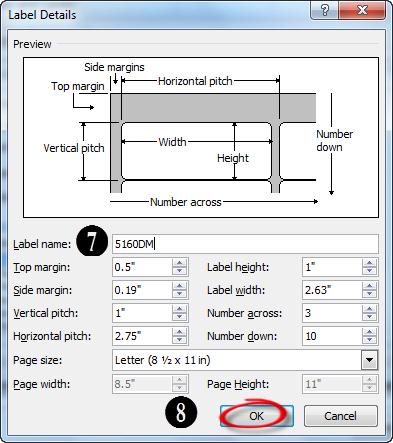Viewport: 393px width, 443px height.
Task: Click the 'Top margin:' label text
Action: pyautogui.click(x=42, y=267)
